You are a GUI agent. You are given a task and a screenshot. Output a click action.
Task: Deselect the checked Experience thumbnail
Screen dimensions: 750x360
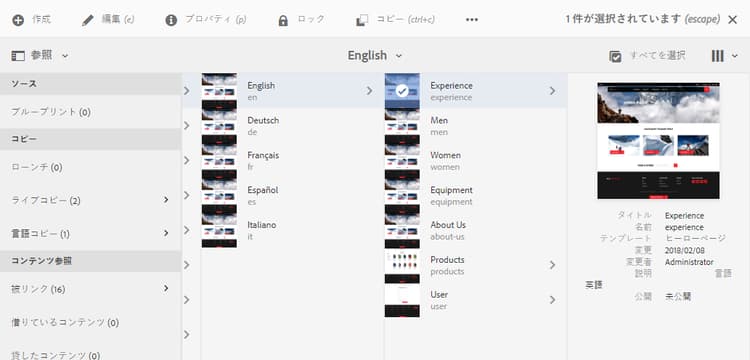[x=402, y=91]
